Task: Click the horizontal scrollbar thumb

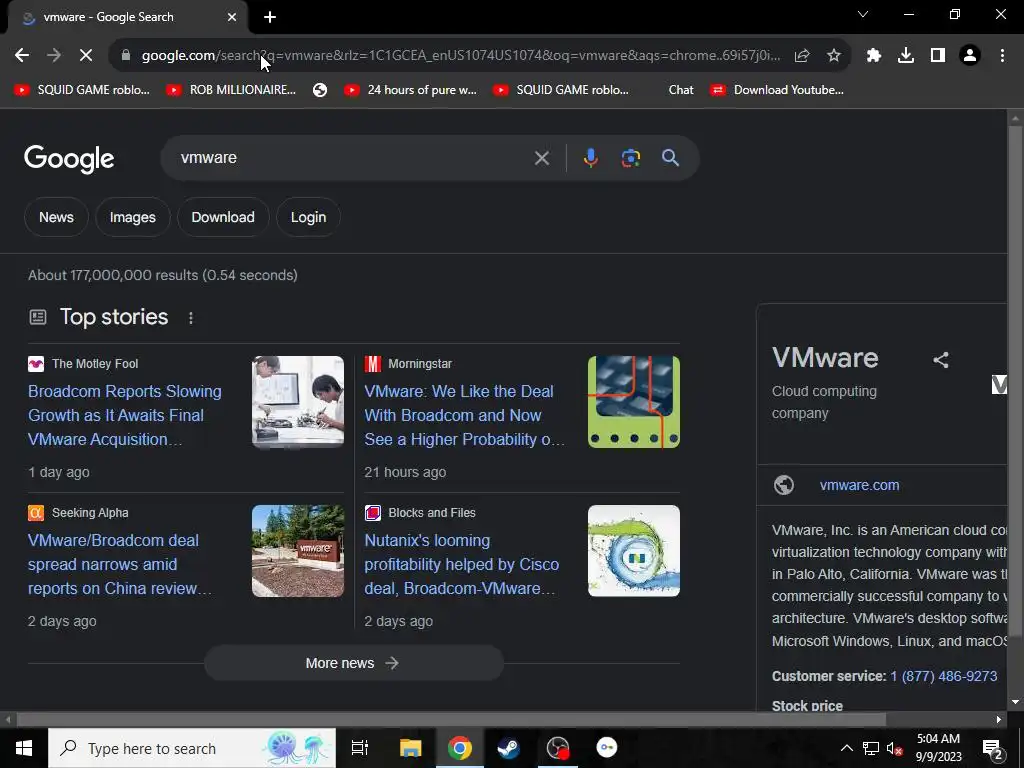Action: (x=451, y=720)
